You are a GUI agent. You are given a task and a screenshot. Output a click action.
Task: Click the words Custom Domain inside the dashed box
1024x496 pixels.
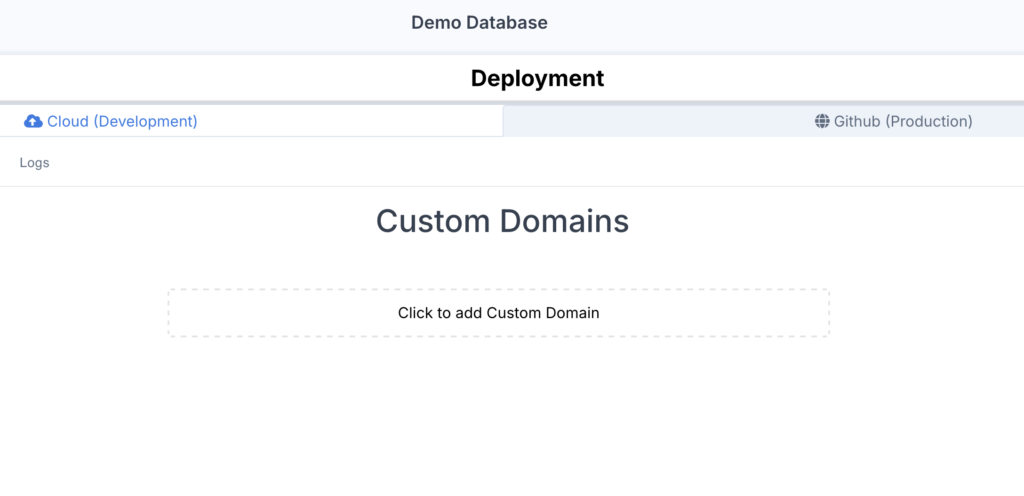(x=543, y=313)
